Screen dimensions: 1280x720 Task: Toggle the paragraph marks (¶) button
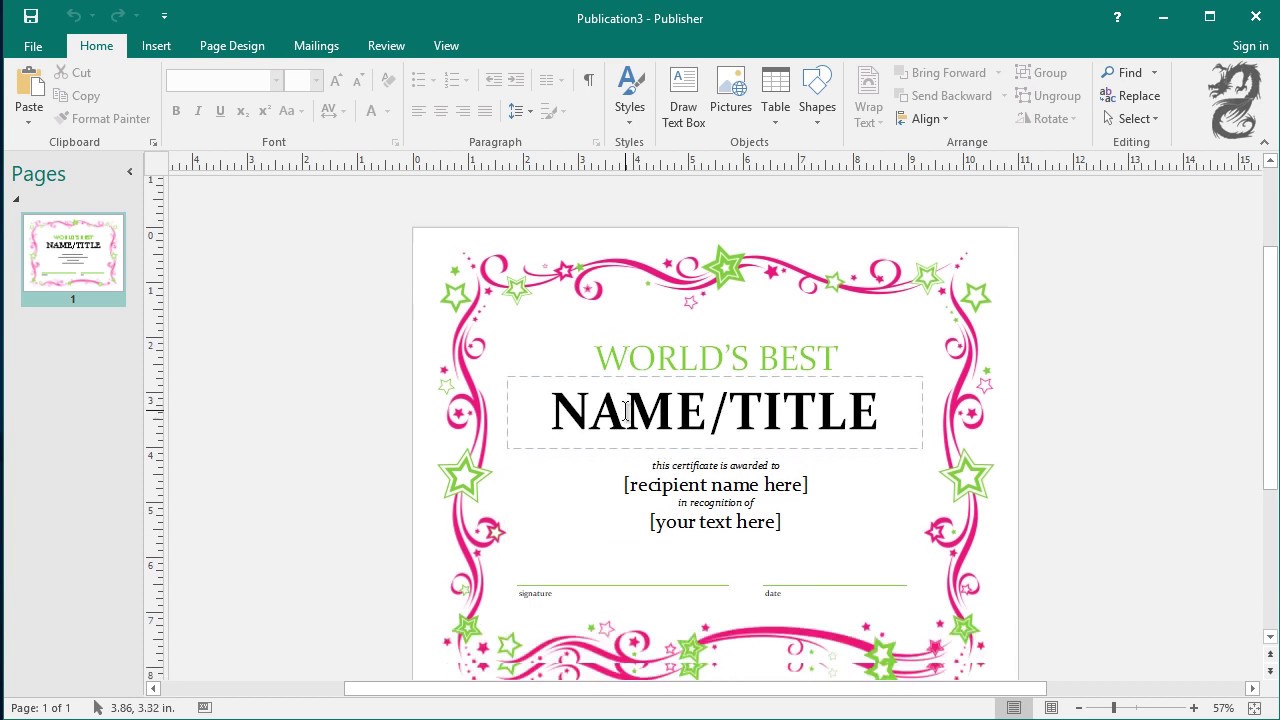point(588,80)
